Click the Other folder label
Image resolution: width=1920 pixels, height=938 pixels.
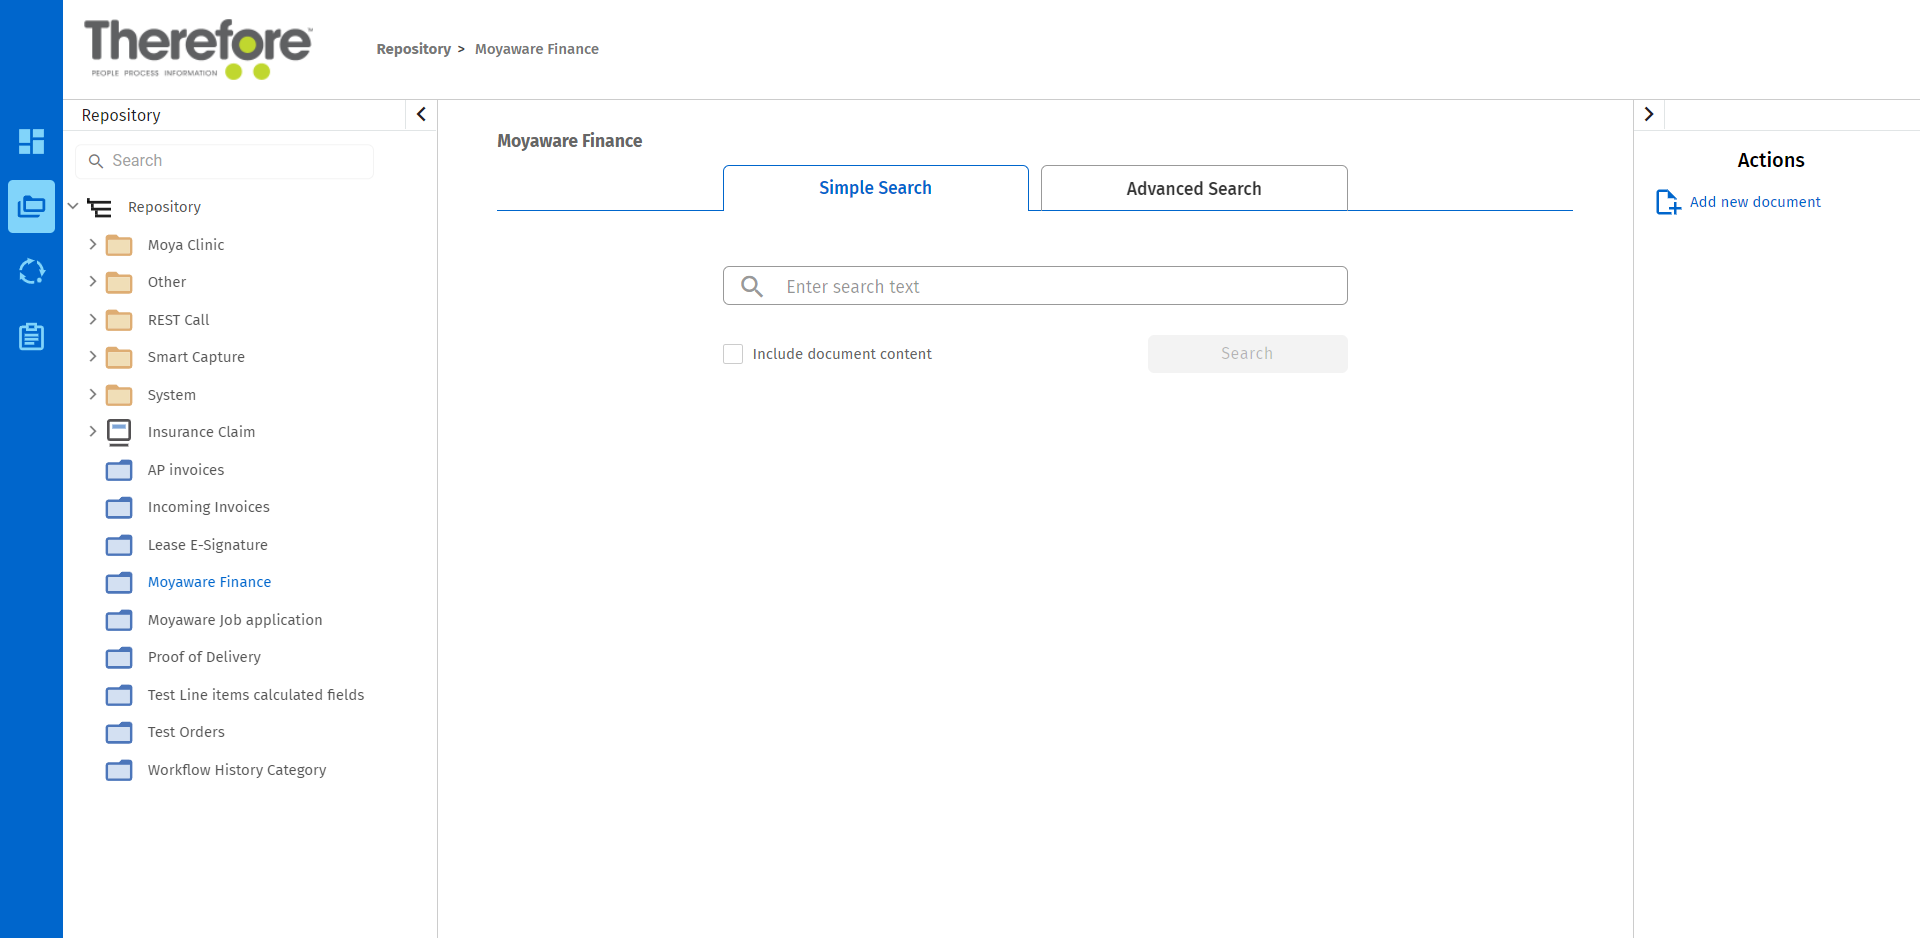coord(167,282)
